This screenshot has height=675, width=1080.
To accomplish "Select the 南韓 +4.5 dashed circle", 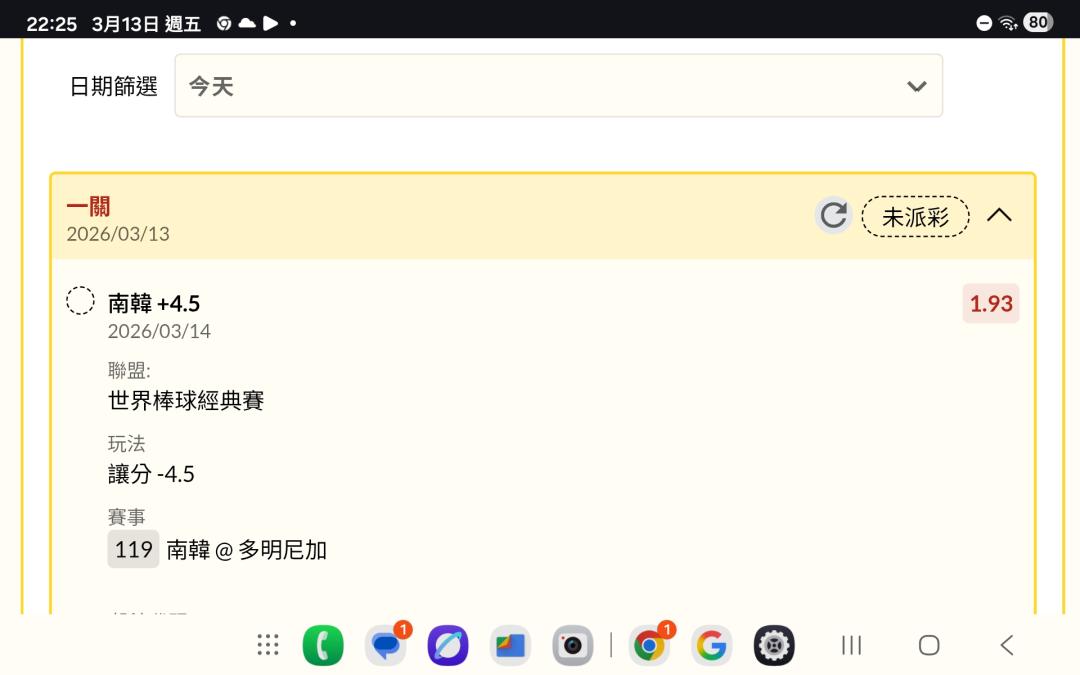I will tap(80, 301).
